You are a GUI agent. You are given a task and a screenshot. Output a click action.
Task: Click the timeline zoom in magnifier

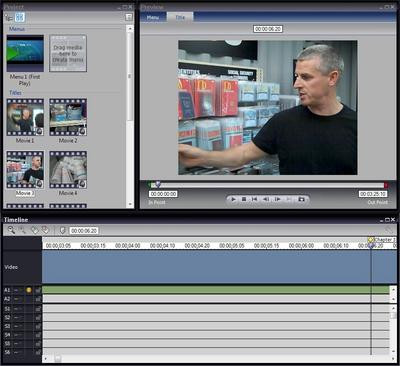(11, 230)
